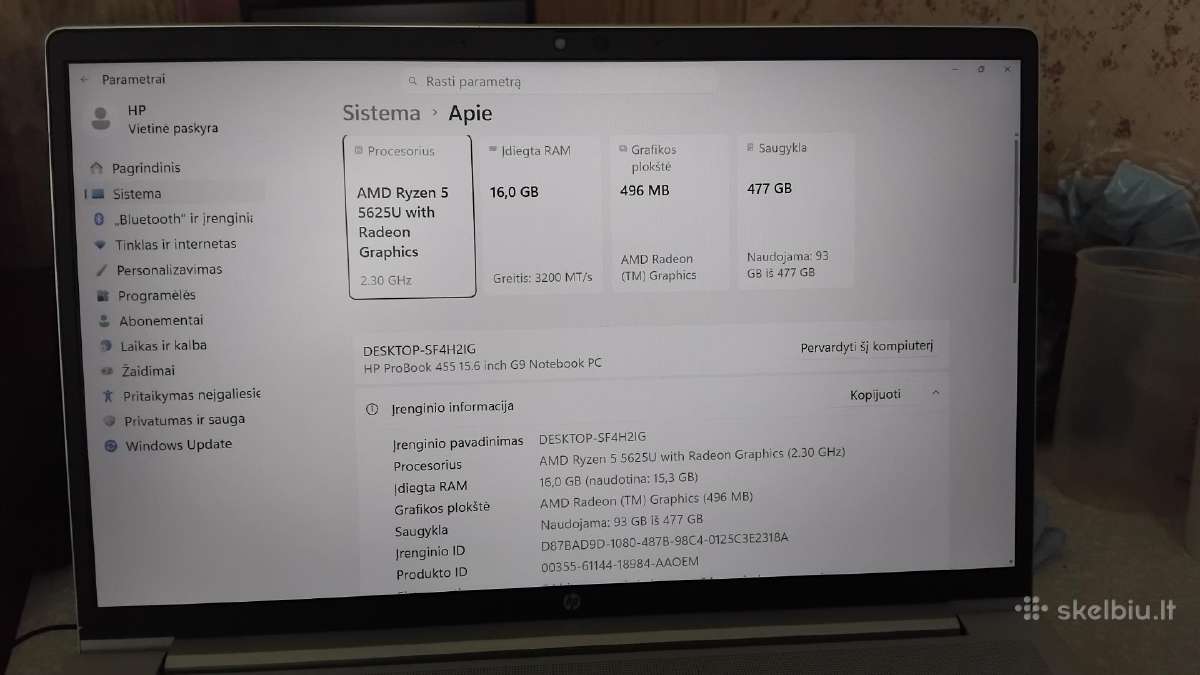1200x675 pixels.
Task: Click the Procesorius chip icon
Action: (359, 151)
